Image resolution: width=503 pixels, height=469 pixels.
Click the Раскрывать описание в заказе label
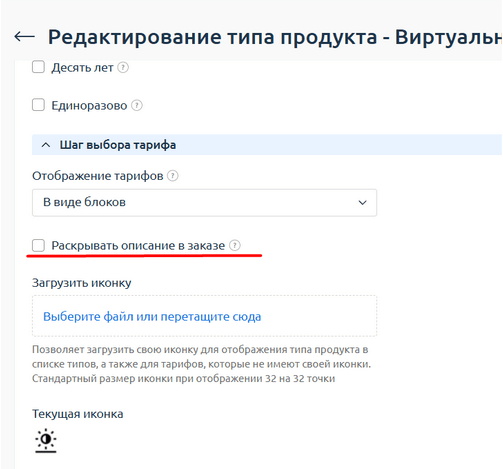(138, 246)
